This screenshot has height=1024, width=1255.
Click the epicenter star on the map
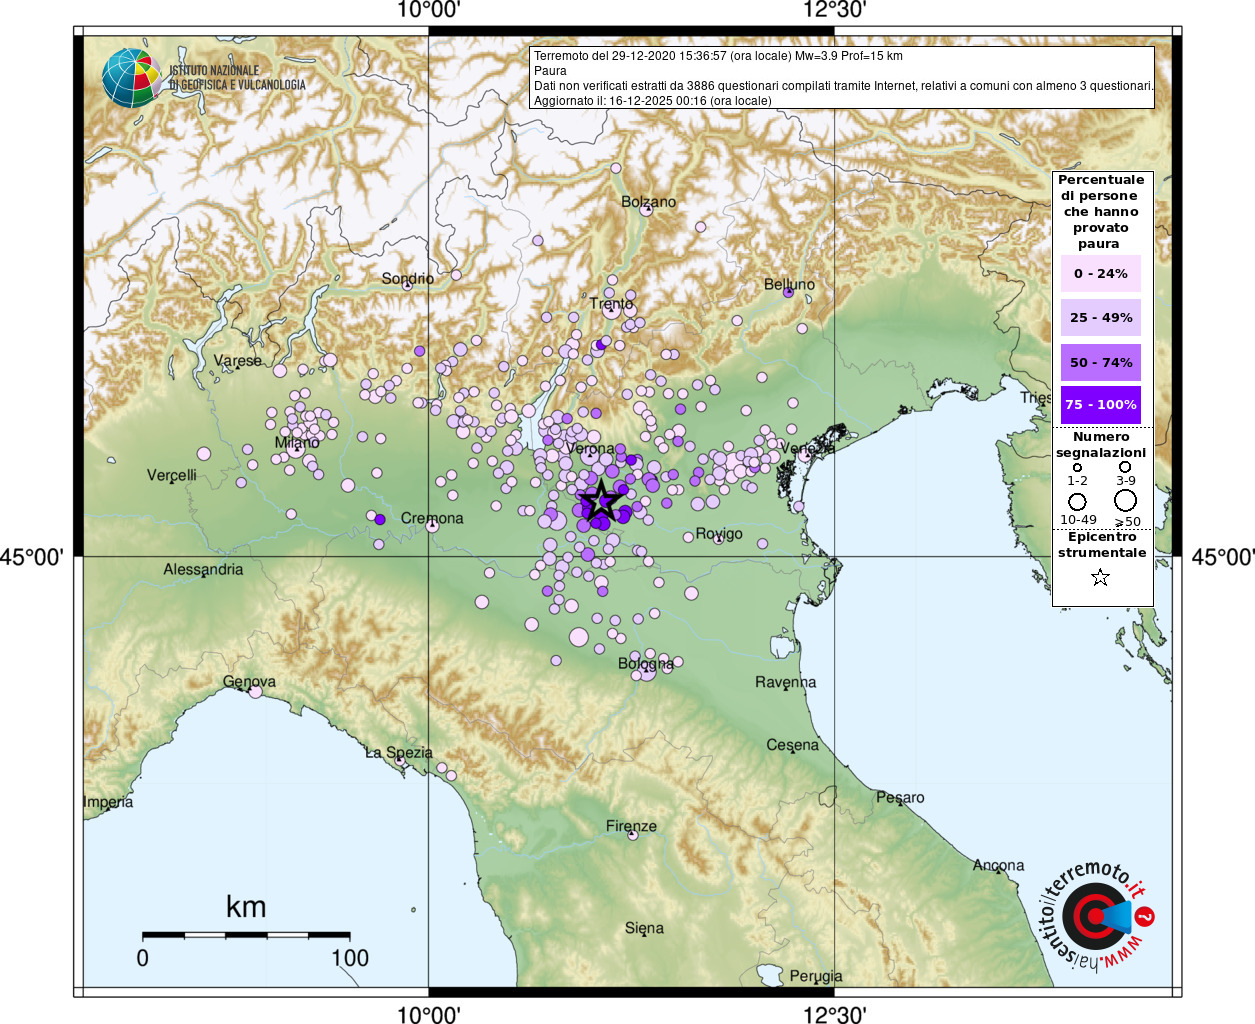tap(599, 499)
